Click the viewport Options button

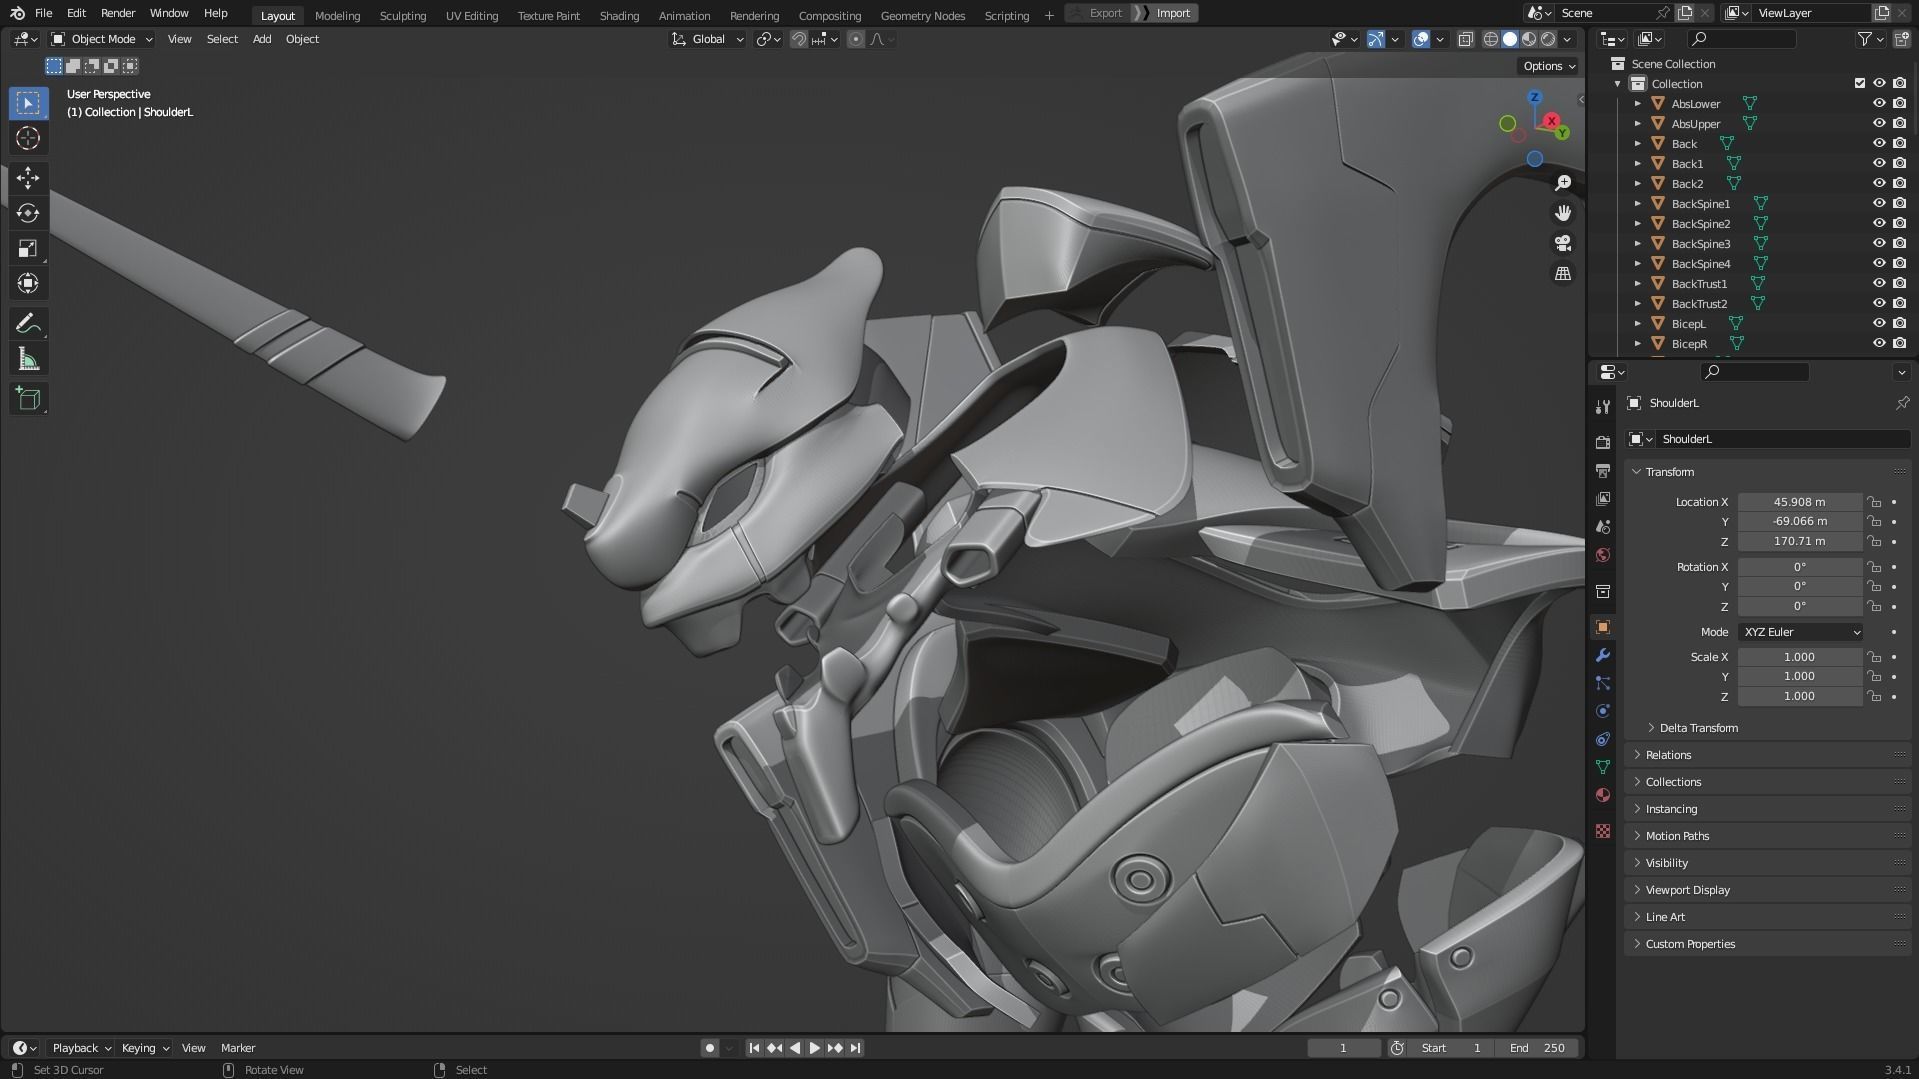[1548, 66]
